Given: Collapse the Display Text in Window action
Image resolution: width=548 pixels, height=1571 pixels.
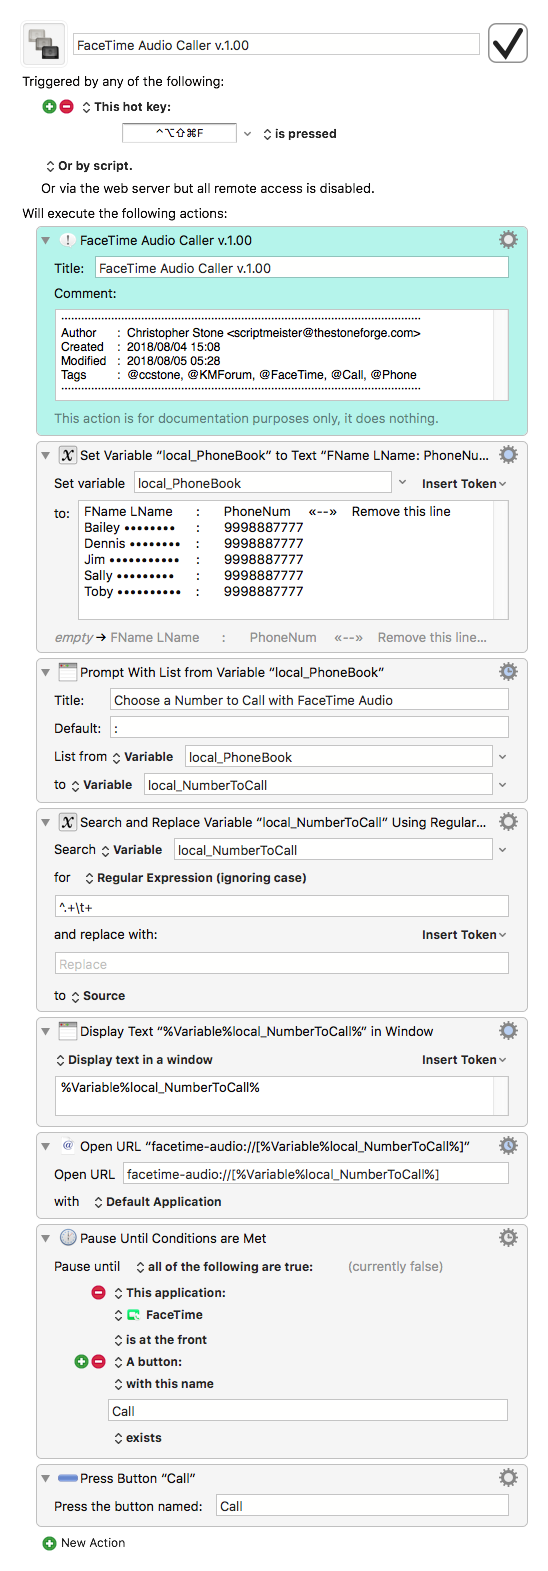Looking at the screenshot, I should click(x=45, y=1031).
